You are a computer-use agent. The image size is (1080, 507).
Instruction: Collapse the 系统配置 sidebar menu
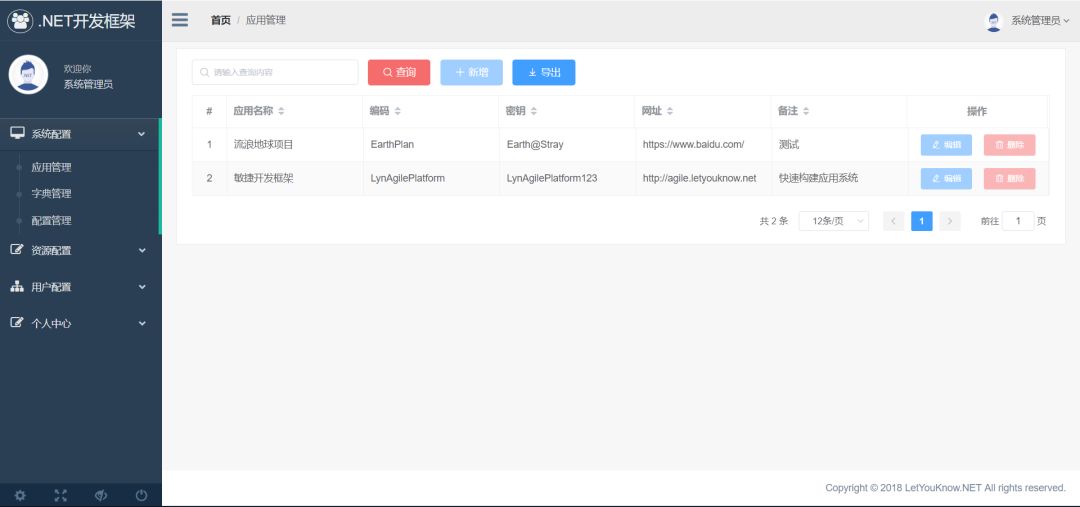pyautogui.click(x=81, y=134)
